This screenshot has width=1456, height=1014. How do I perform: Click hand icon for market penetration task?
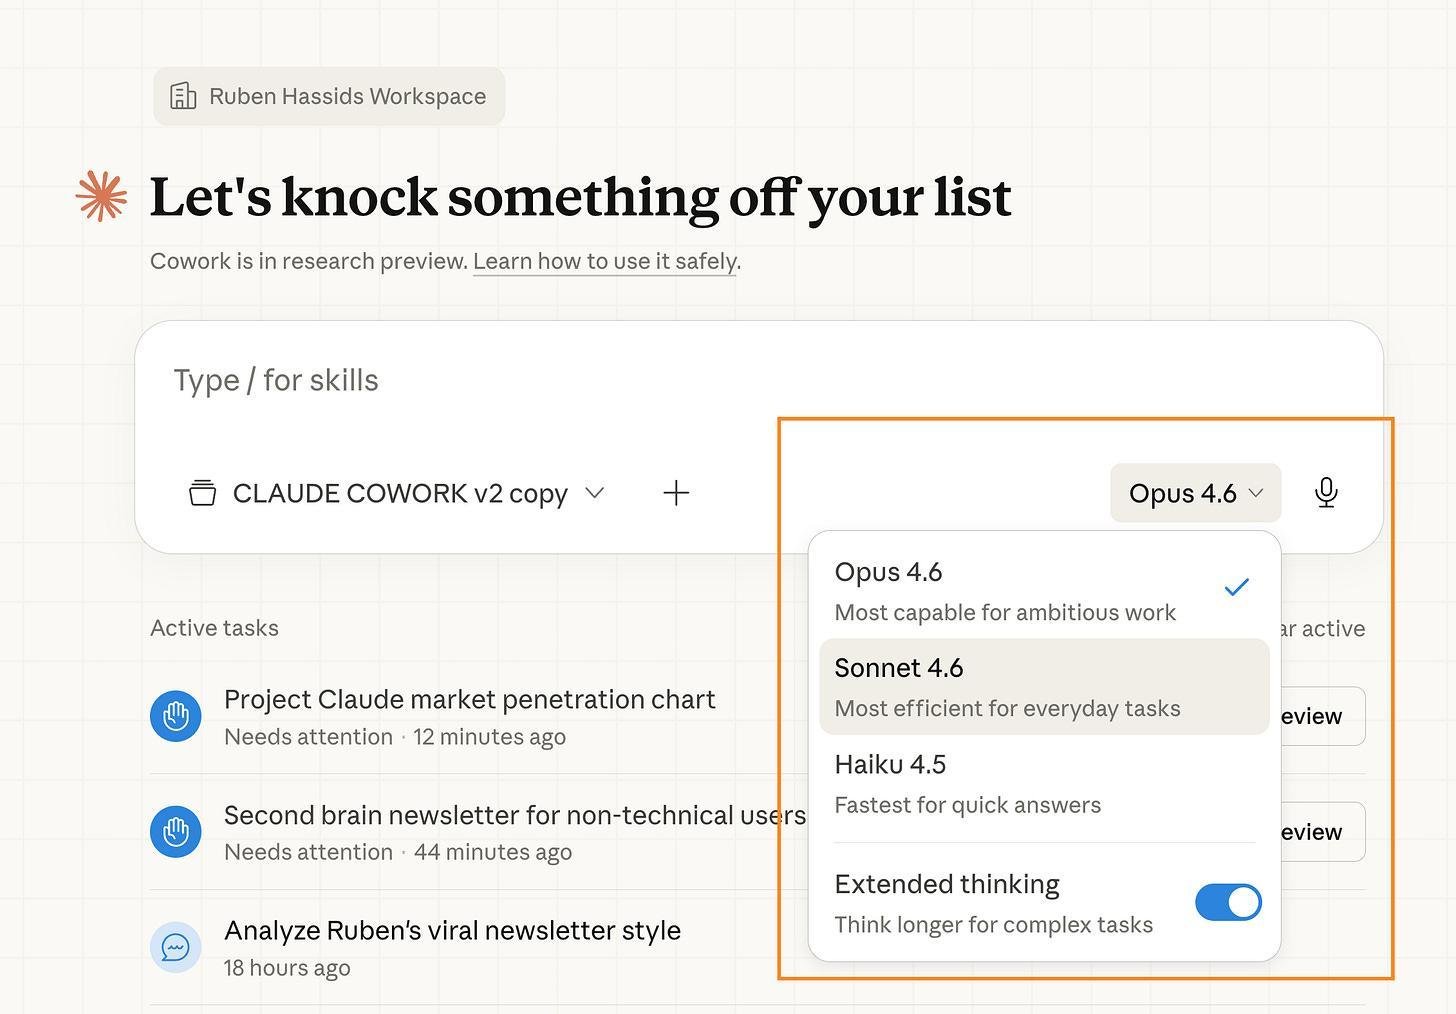[176, 716]
